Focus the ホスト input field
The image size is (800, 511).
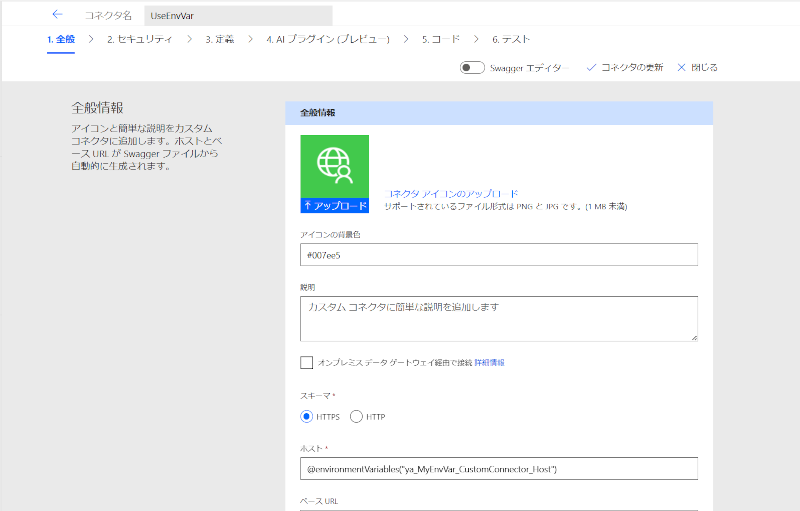(x=498, y=468)
